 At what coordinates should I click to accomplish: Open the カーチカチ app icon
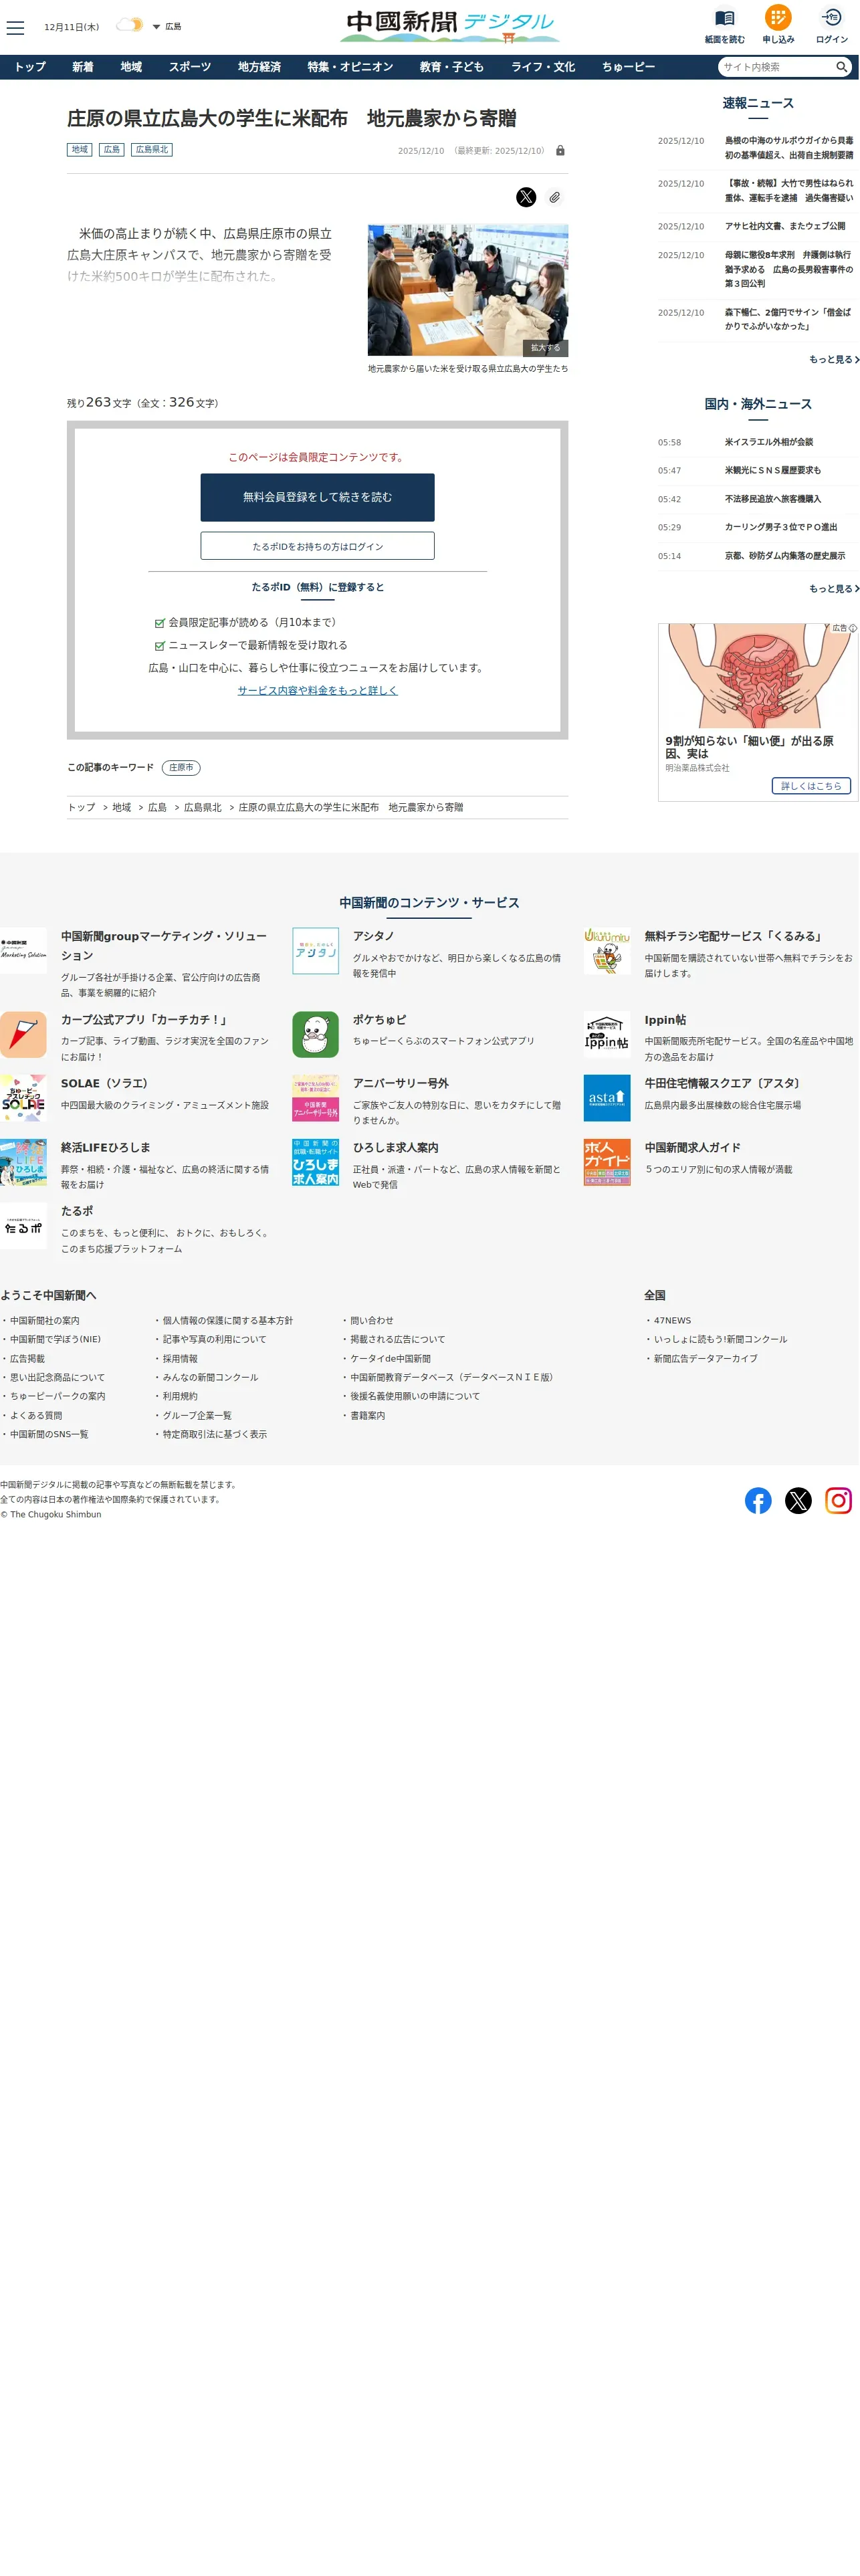(x=23, y=1035)
